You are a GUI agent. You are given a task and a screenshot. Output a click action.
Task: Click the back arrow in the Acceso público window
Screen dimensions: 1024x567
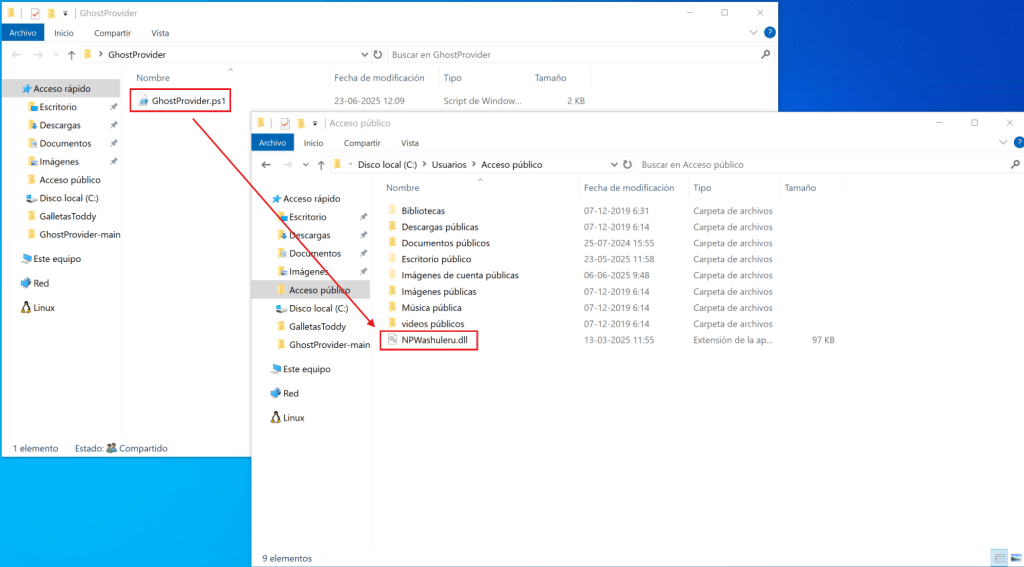[268, 164]
